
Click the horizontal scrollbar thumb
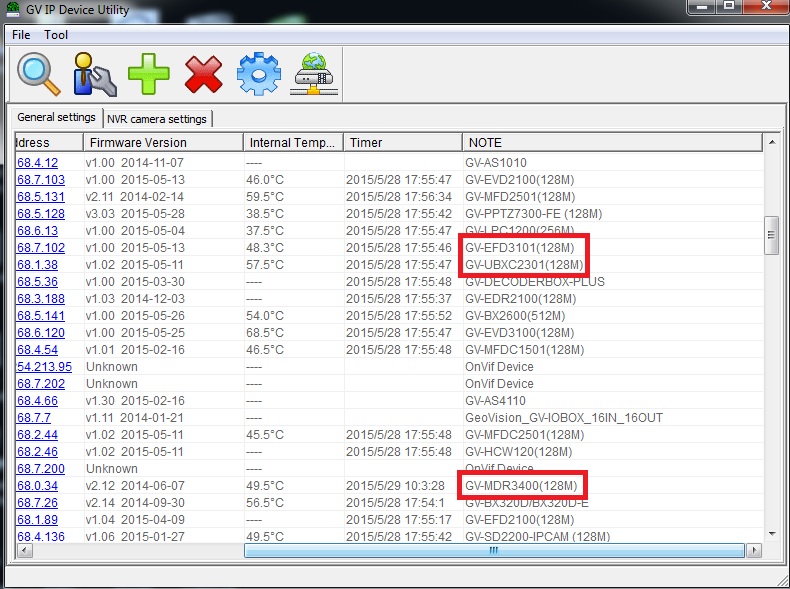coord(494,551)
